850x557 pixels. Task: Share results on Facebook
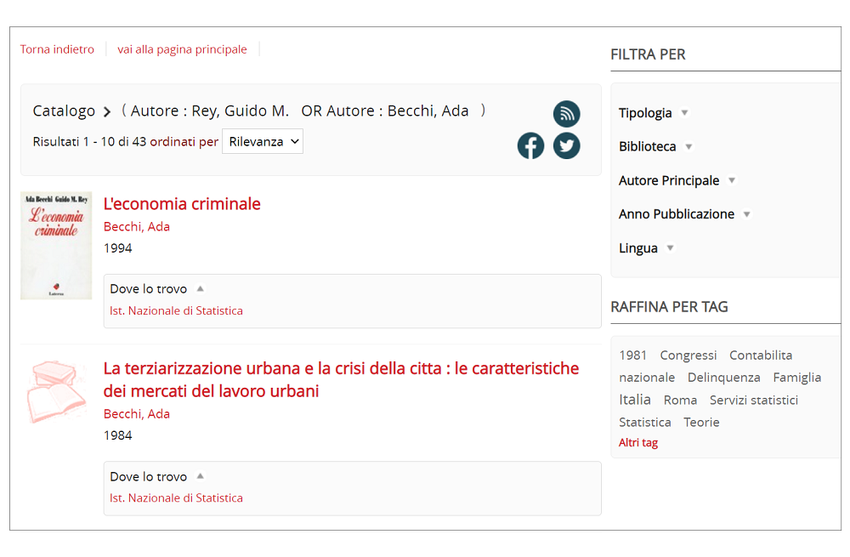[x=531, y=146]
